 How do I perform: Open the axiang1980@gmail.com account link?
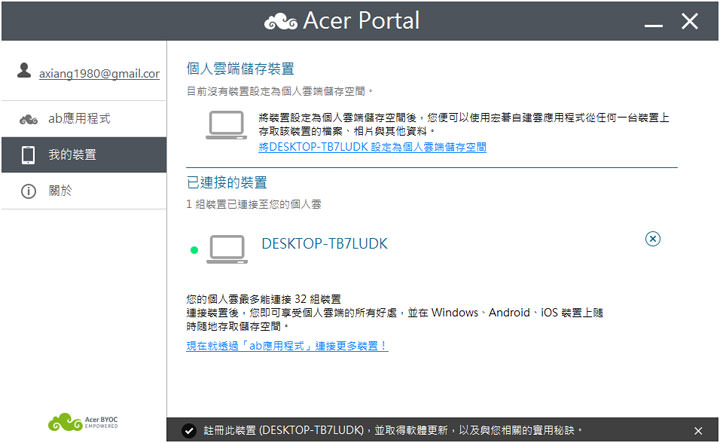99,73
